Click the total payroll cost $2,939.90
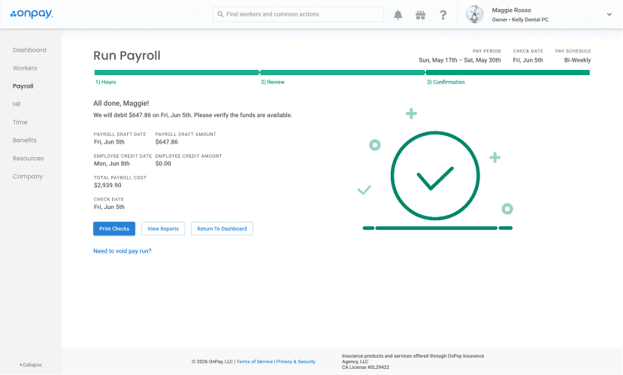Screen dimensions: 623x375 click(108, 185)
